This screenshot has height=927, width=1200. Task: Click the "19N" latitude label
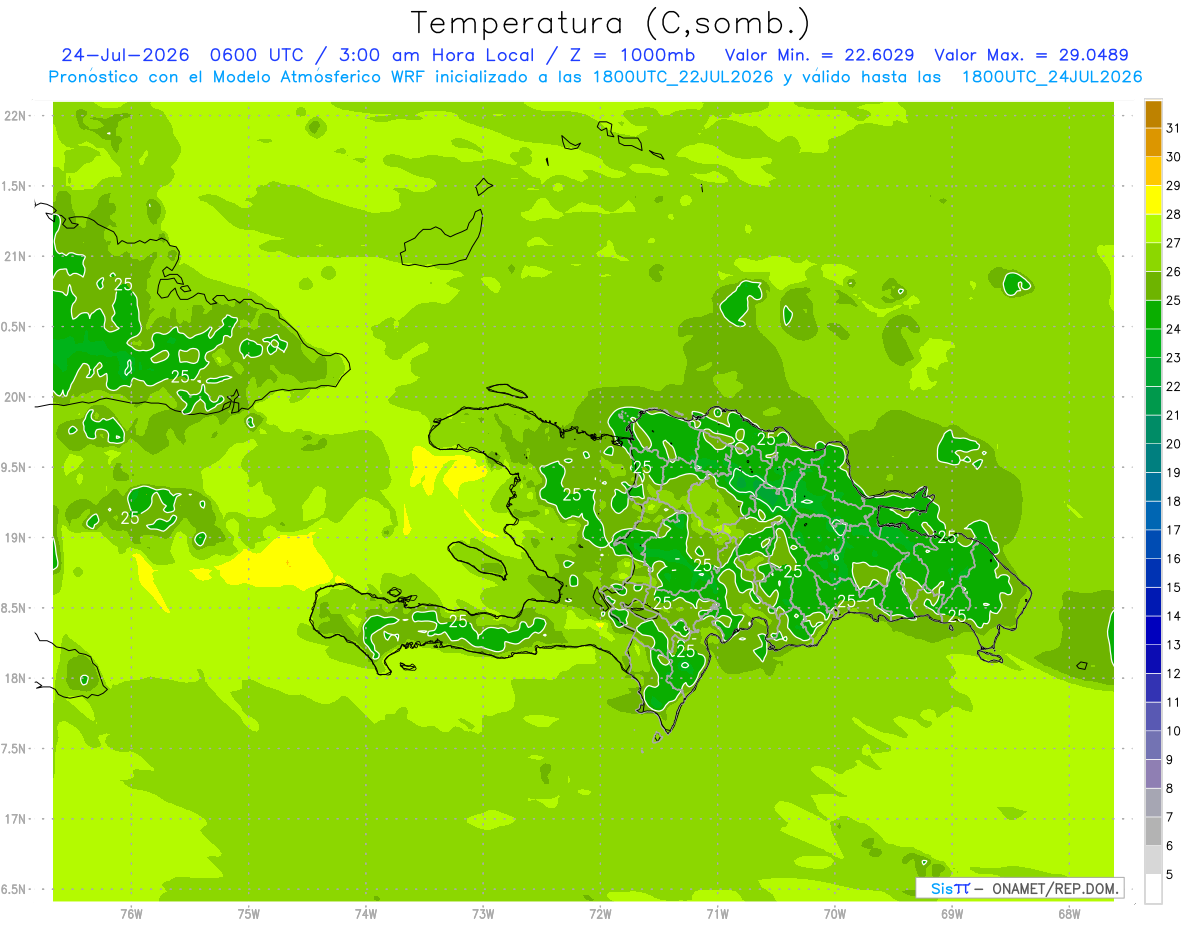click(x=16, y=538)
